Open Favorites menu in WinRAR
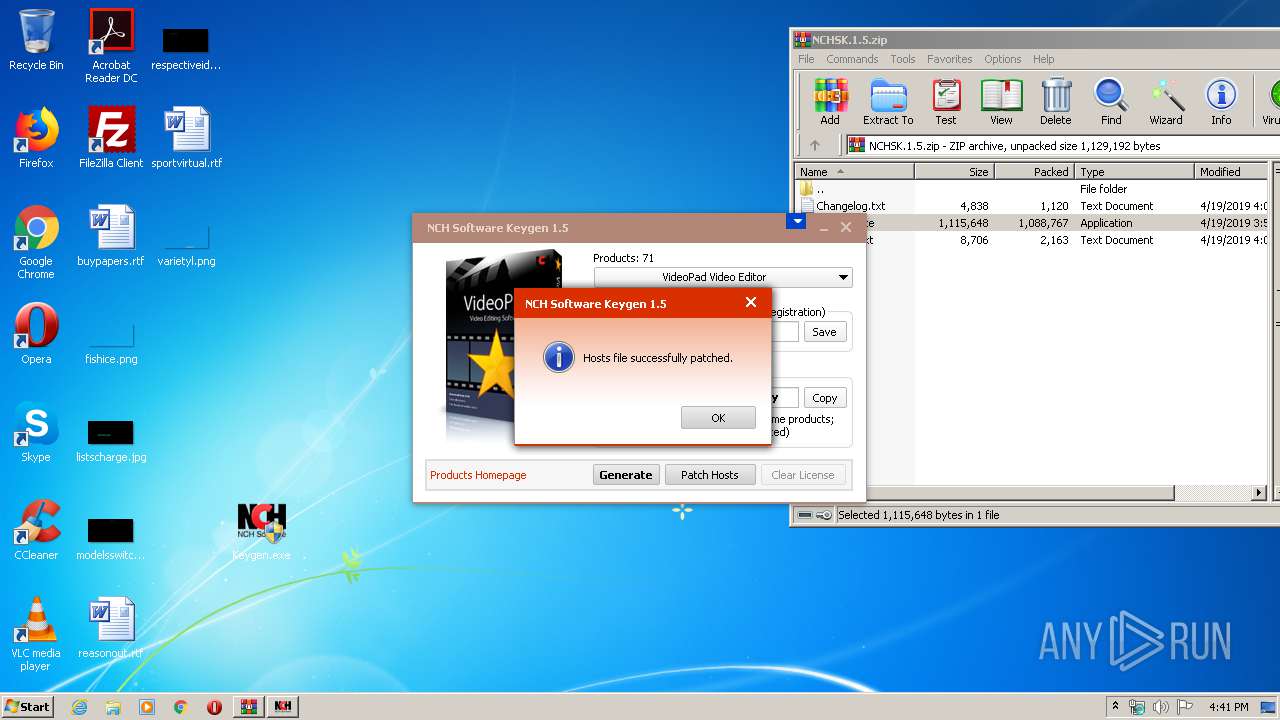The width and height of the screenshot is (1280, 720). (x=949, y=59)
